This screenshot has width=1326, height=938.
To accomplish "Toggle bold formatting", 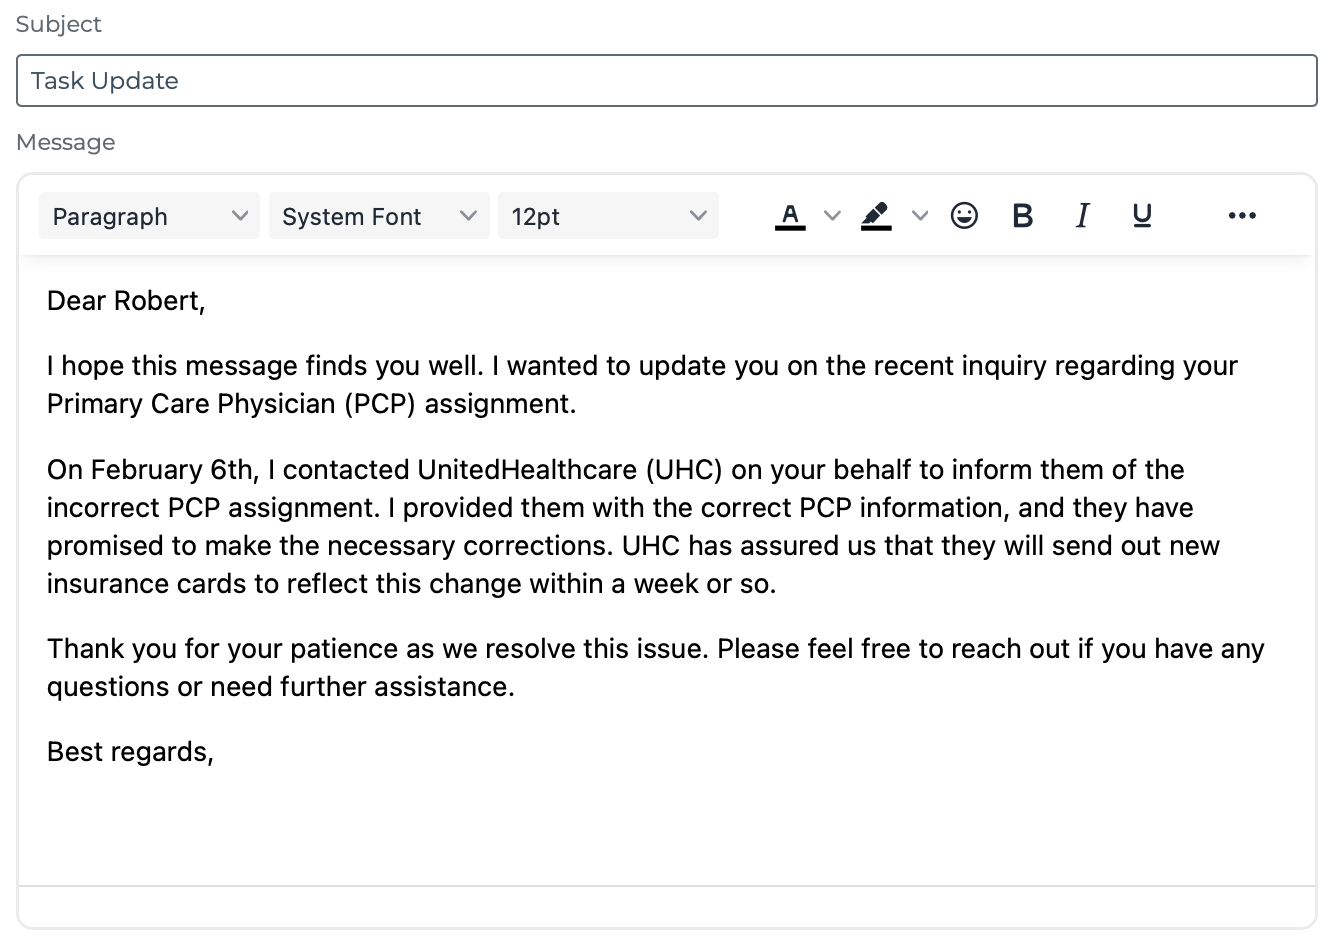I will pyautogui.click(x=1022, y=216).
